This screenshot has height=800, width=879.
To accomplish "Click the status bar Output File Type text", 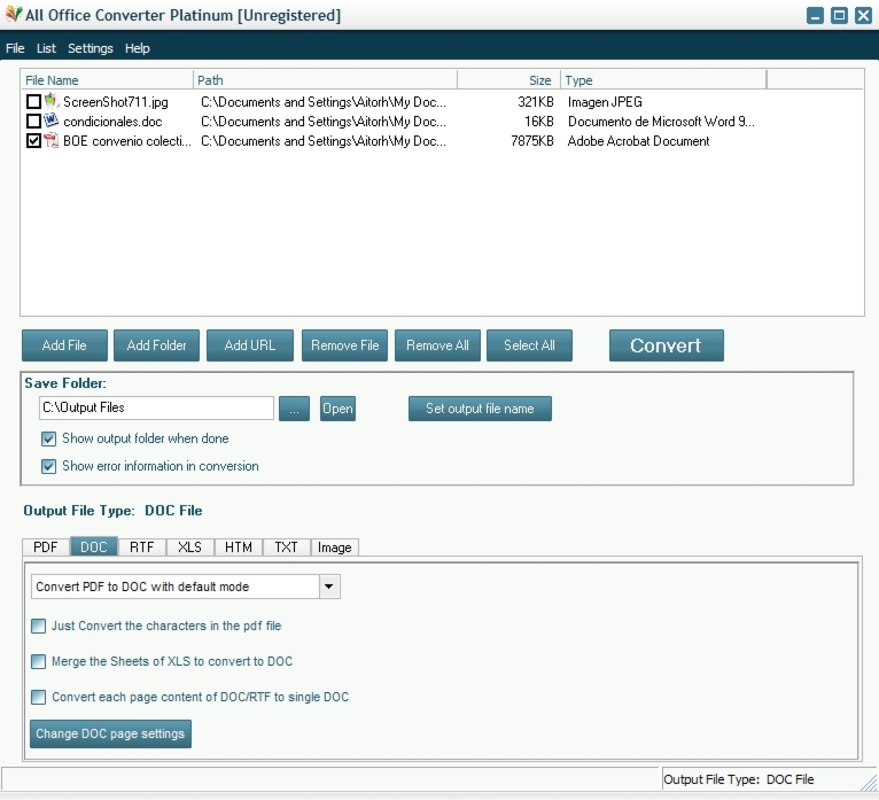I will (739, 779).
